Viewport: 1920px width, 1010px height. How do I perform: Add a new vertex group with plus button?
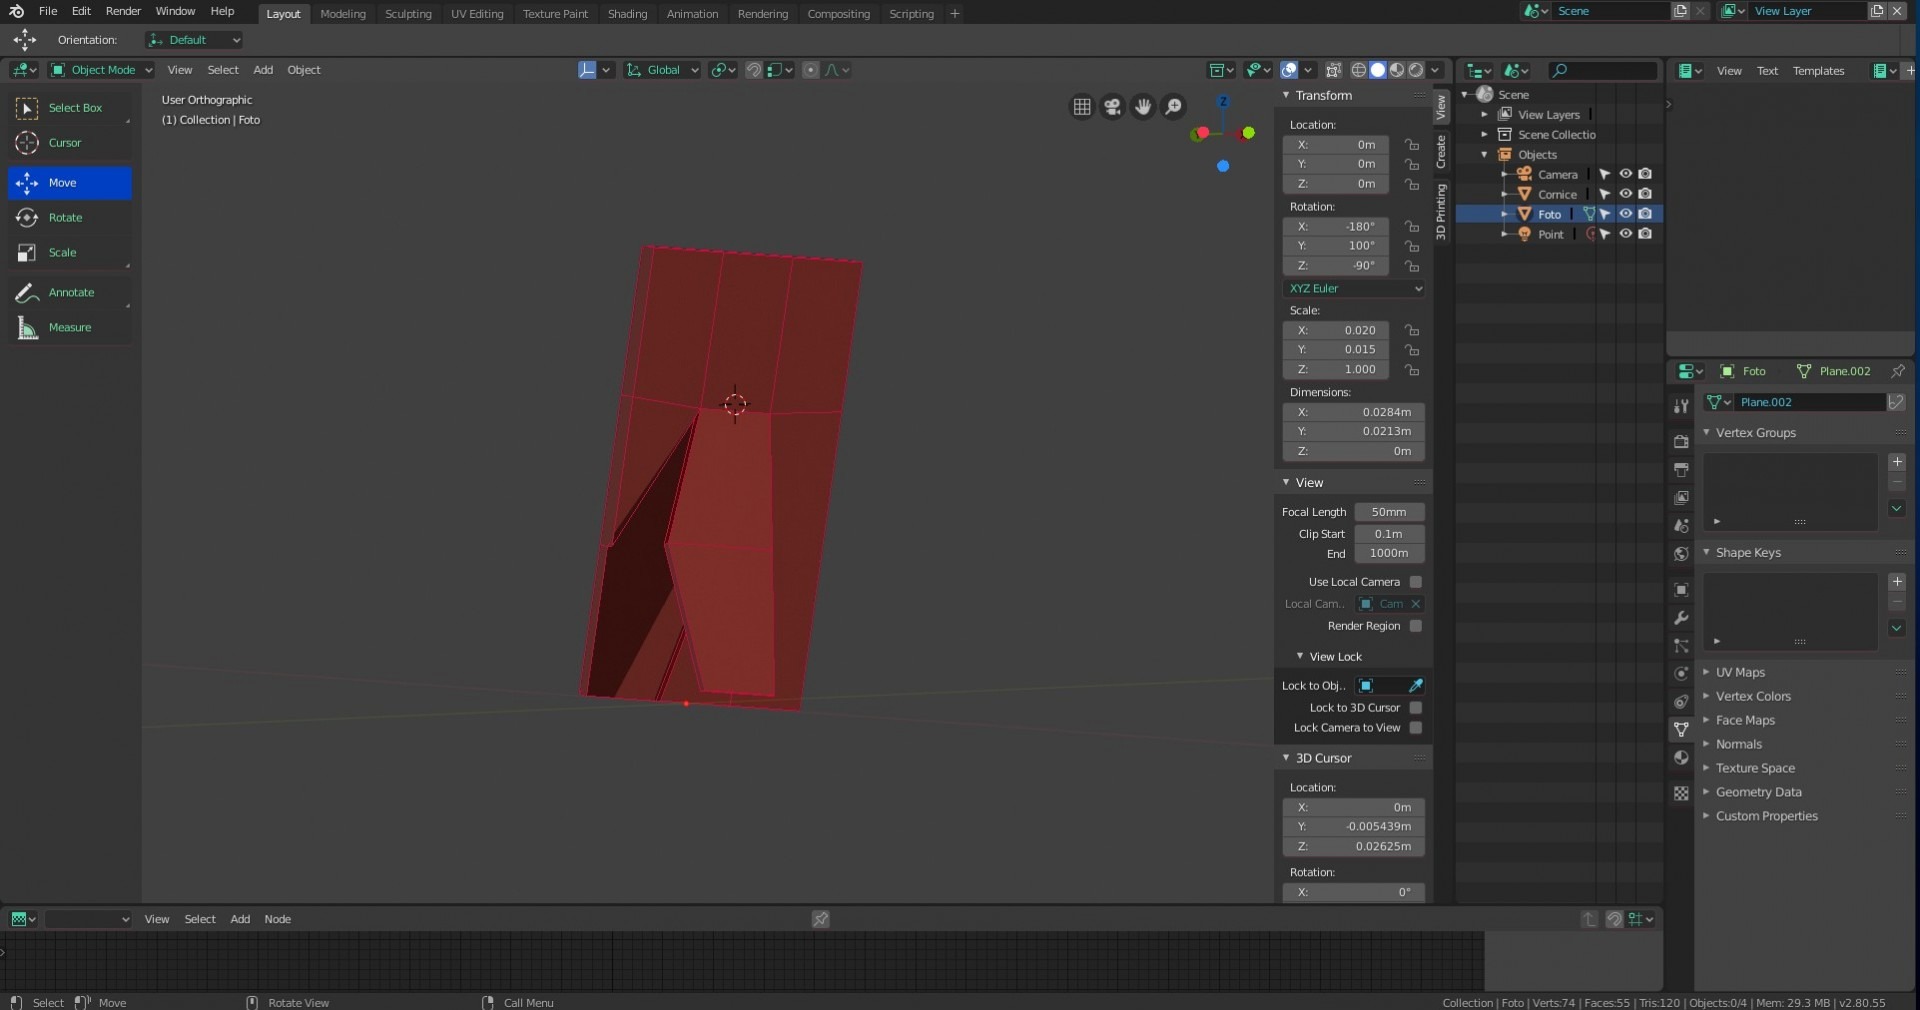[1897, 462]
